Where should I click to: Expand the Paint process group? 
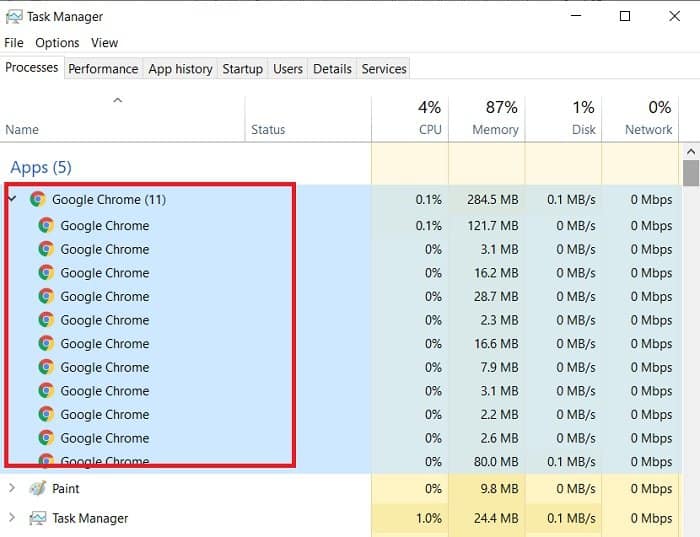point(12,488)
